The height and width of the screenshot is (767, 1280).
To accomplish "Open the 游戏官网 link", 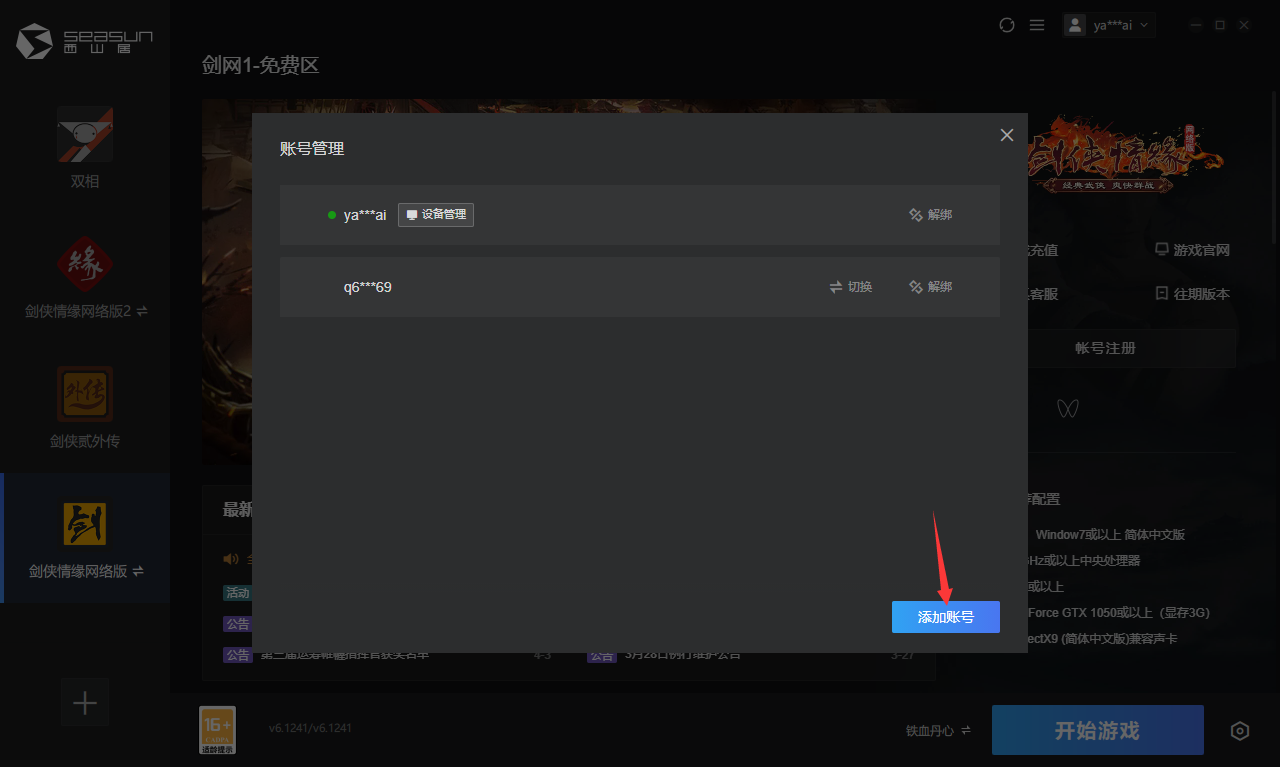I will 1192,250.
